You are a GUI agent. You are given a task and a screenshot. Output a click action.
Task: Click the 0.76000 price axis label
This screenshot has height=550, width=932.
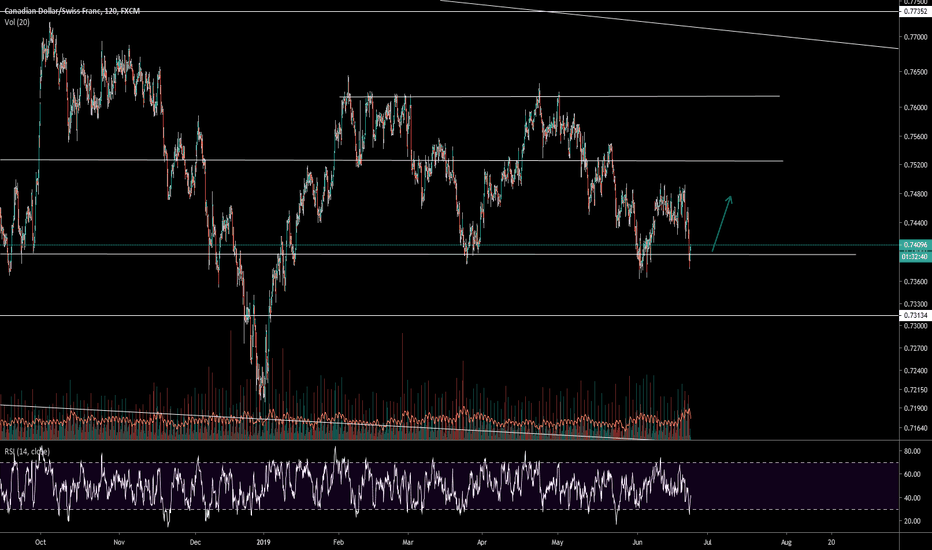click(915, 108)
